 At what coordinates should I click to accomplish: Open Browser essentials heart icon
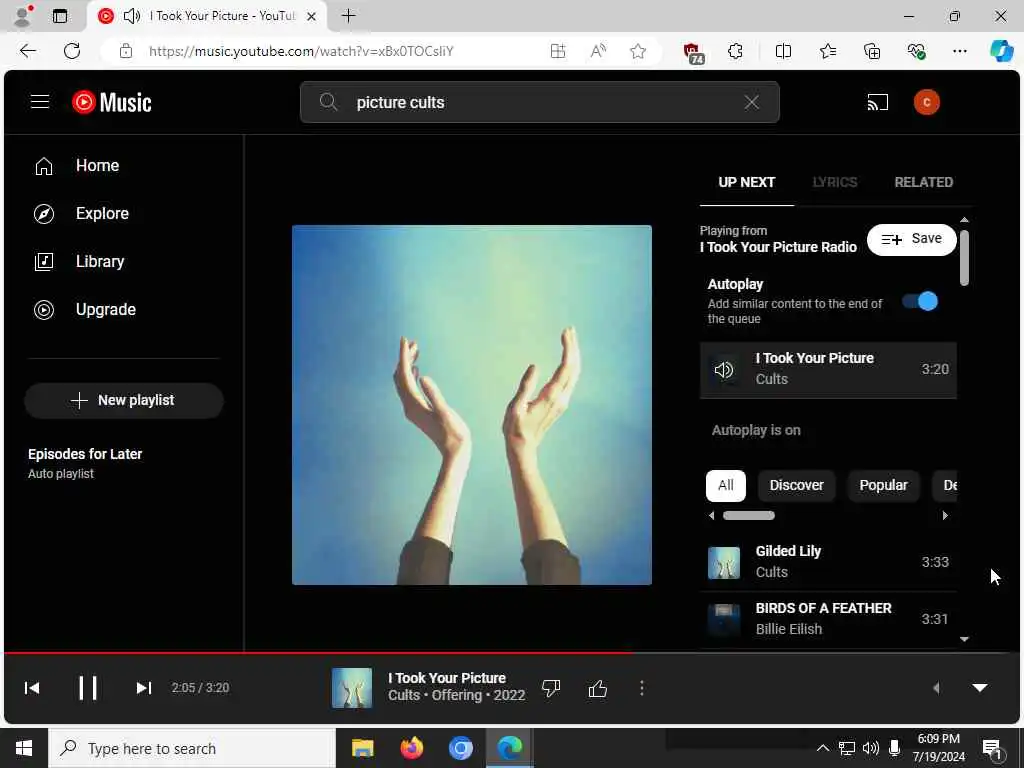tap(916, 51)
